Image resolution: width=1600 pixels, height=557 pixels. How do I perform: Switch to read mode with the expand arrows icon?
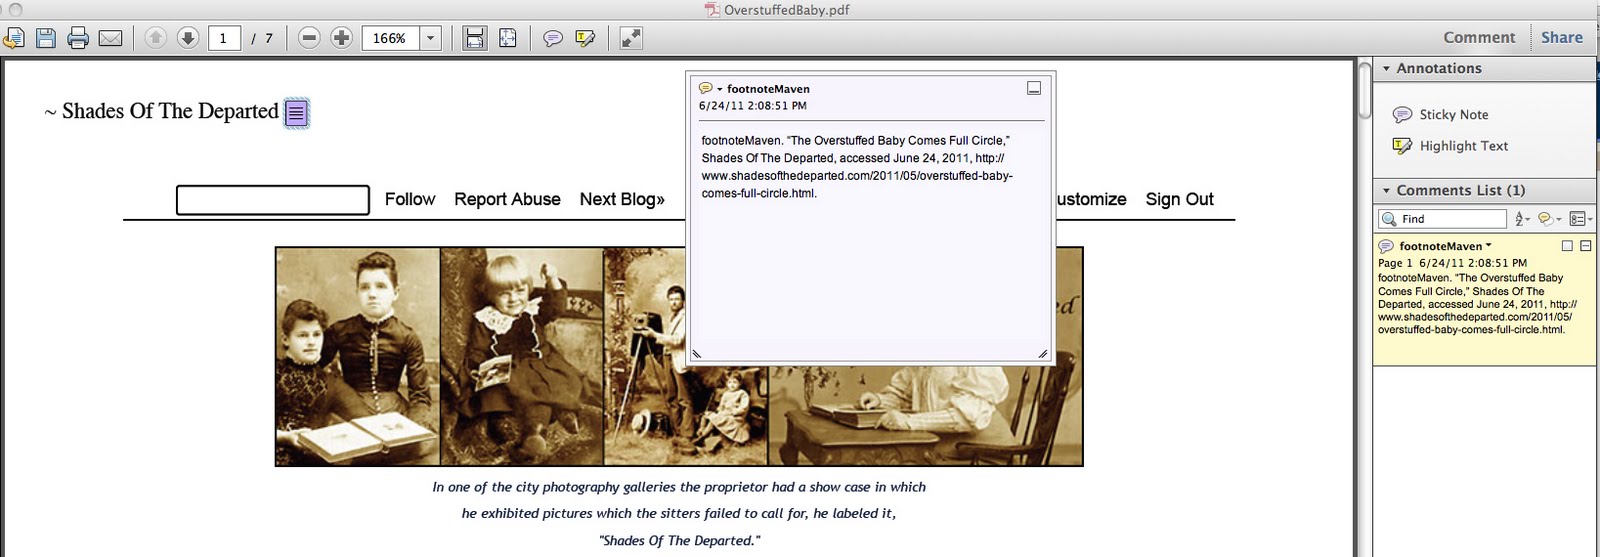pyautogui.click(x=631, y=38)
